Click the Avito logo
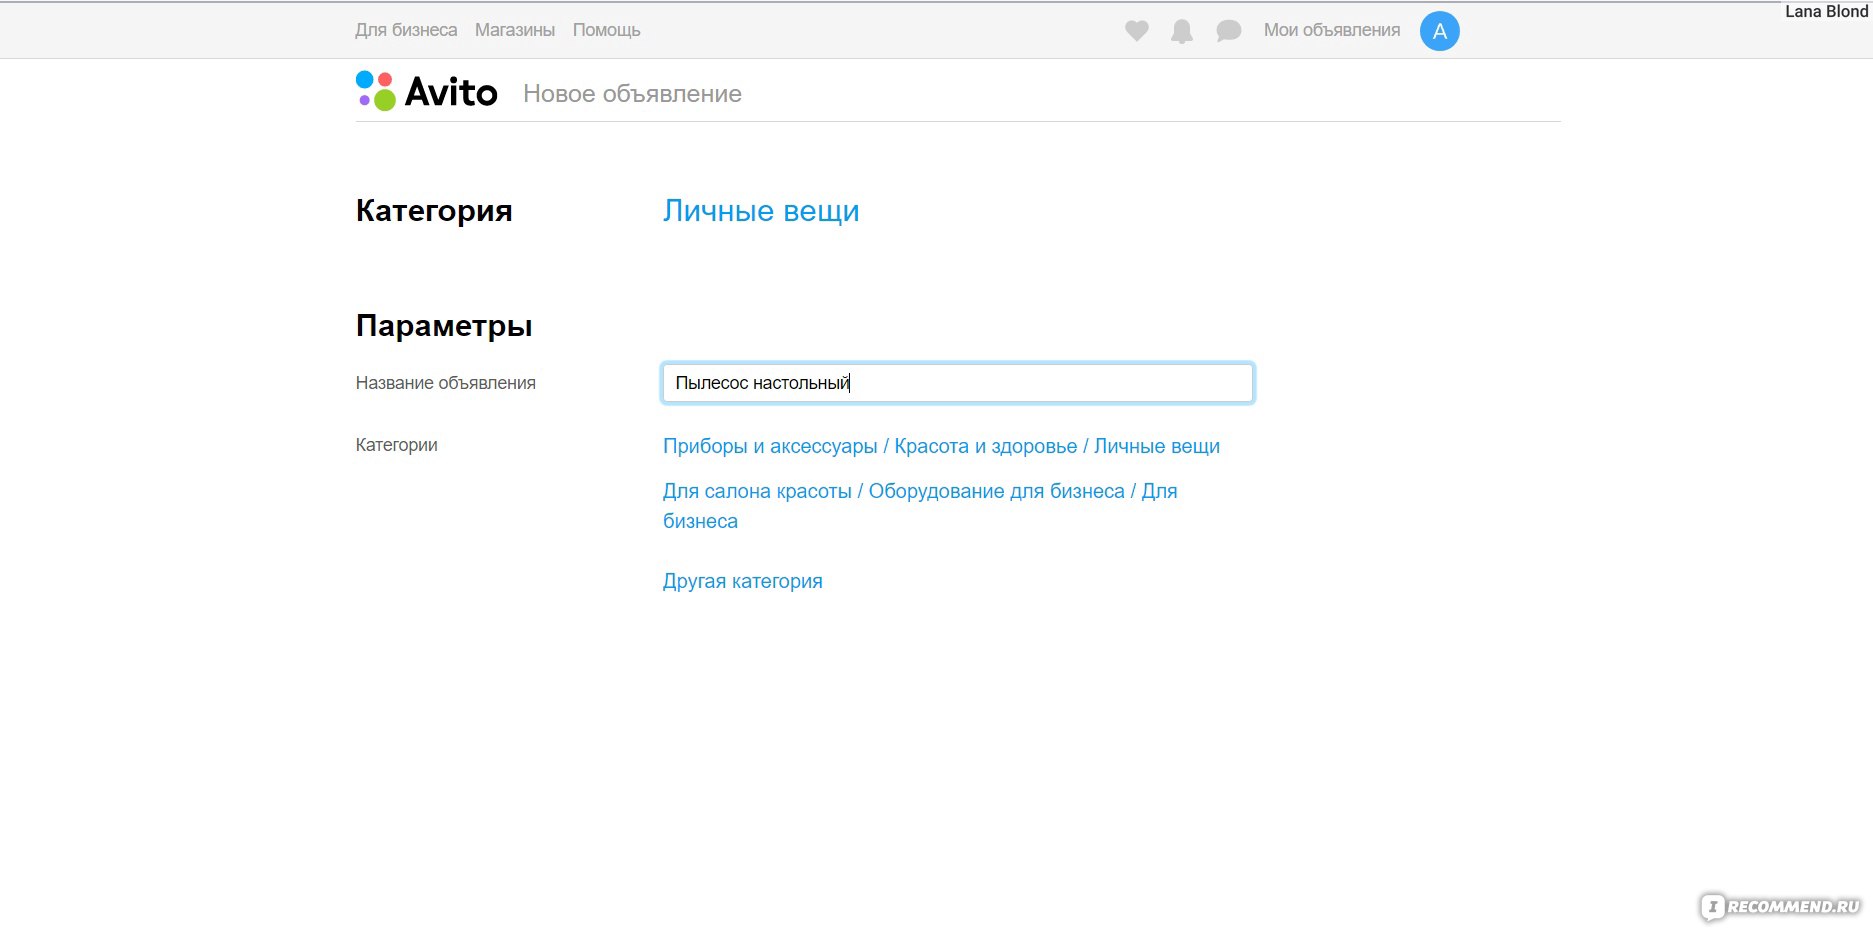This screenshot has width=1873, height=932. (427, 91)
